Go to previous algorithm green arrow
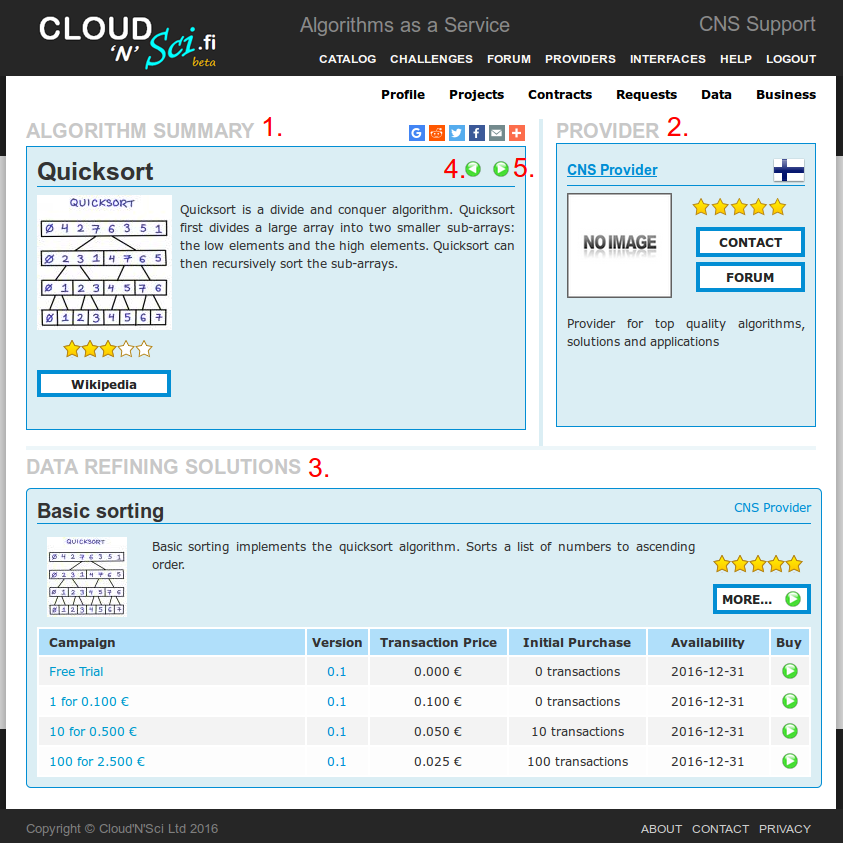 coord(473,169)
